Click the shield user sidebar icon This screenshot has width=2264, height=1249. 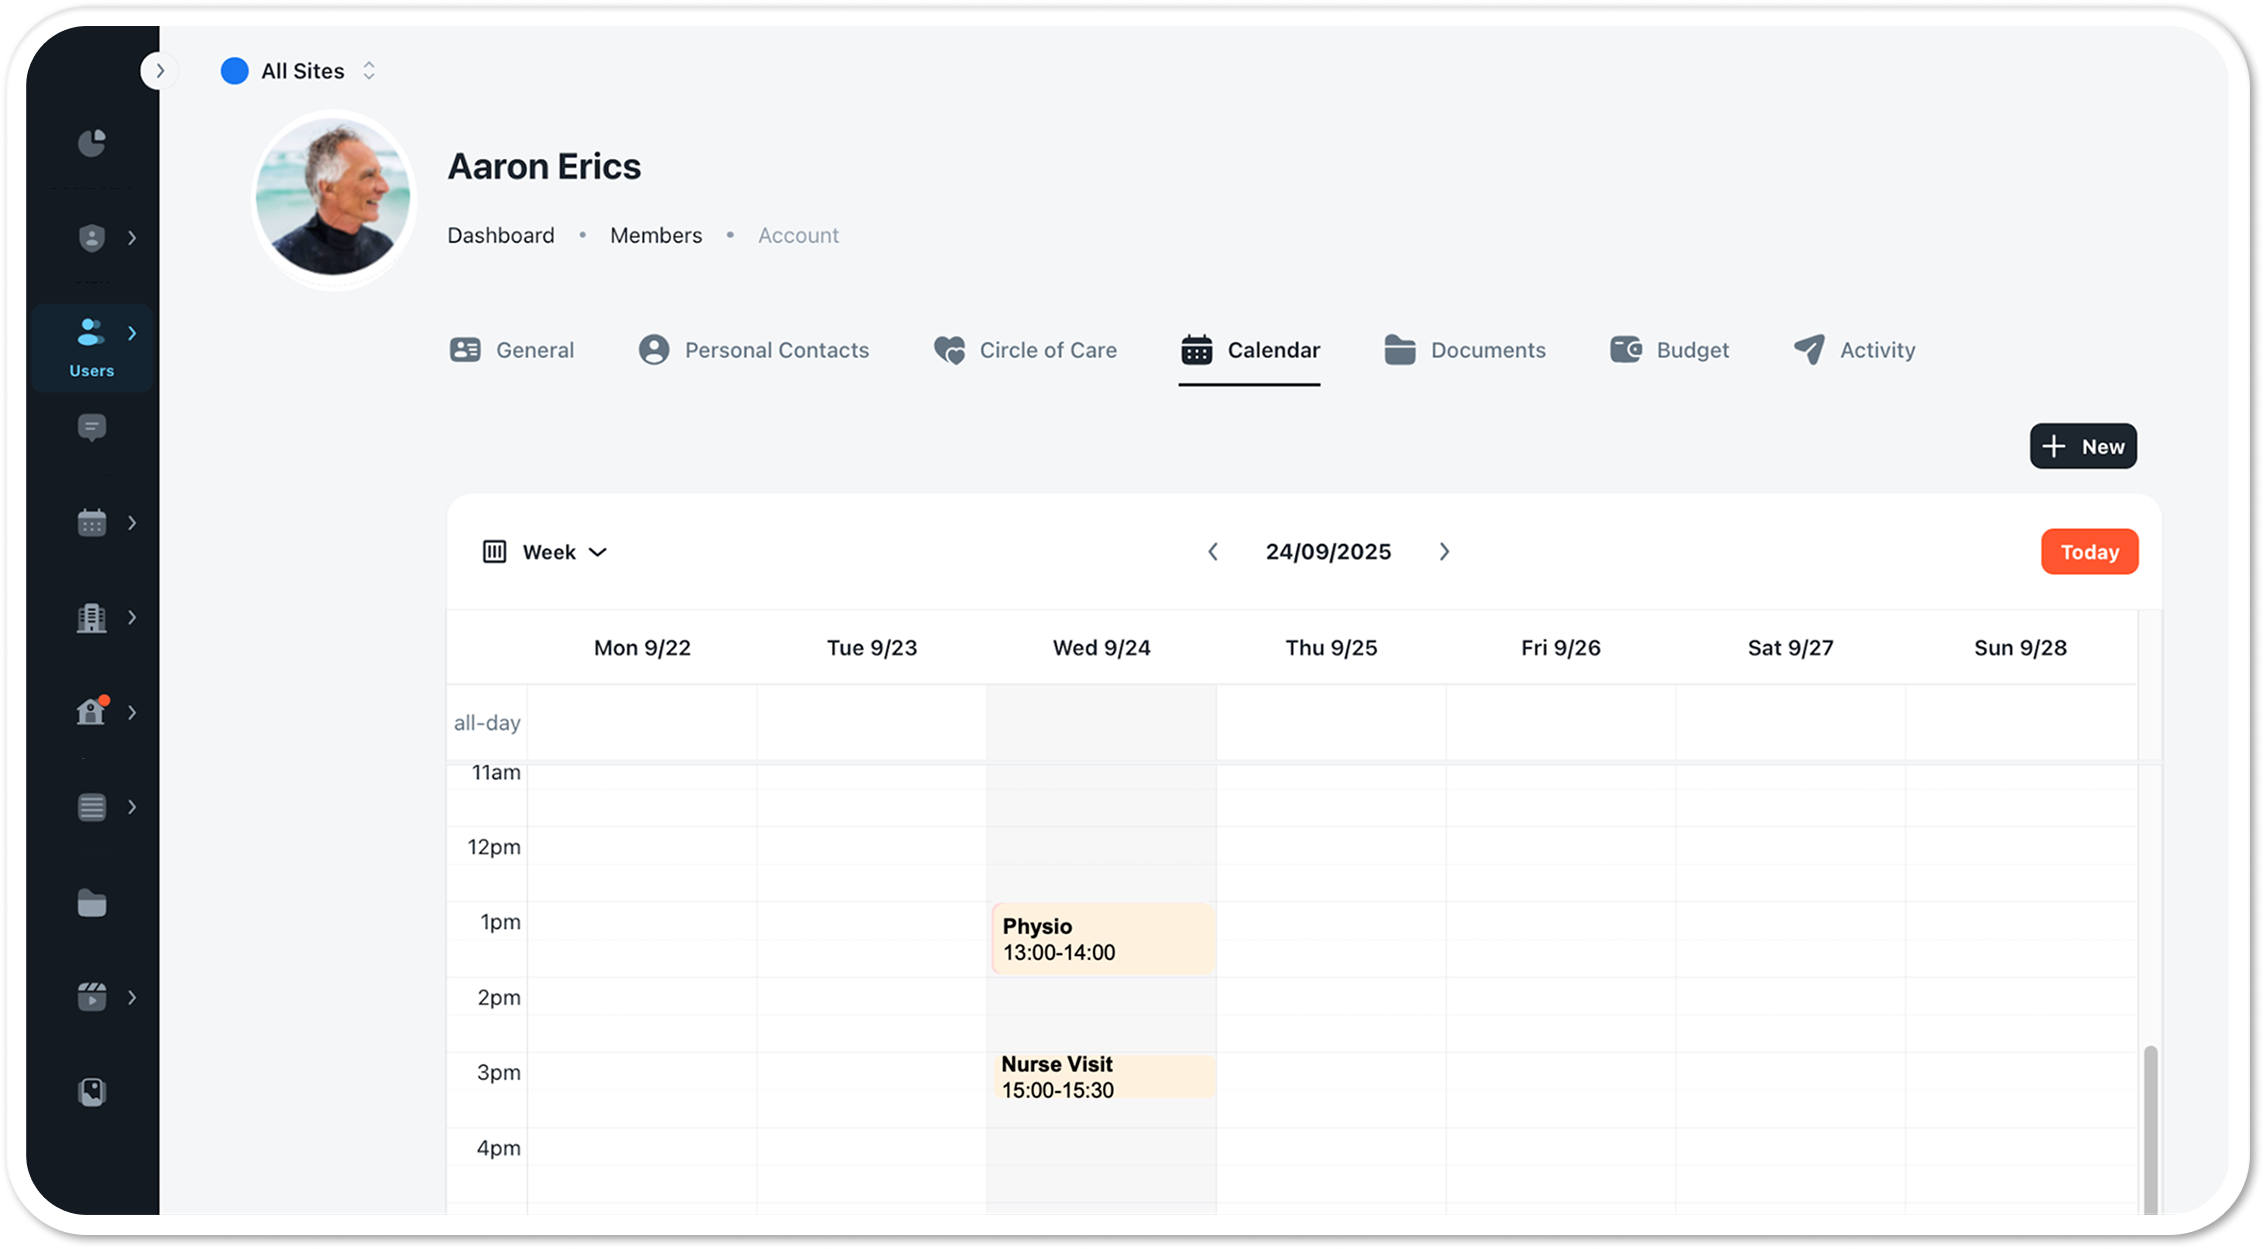click(x=91, y=238)
